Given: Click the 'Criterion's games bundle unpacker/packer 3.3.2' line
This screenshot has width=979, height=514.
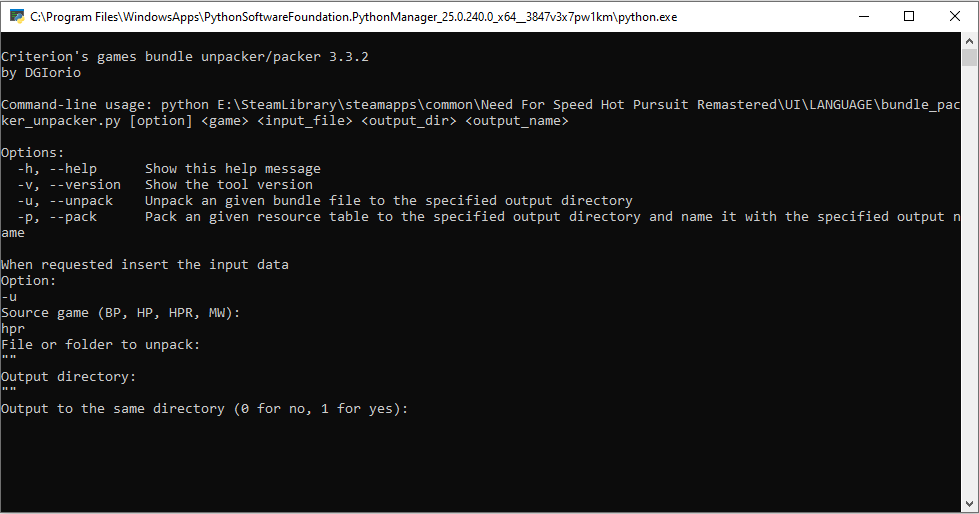Looking at the screenshot, I should [x=185, y=57].
